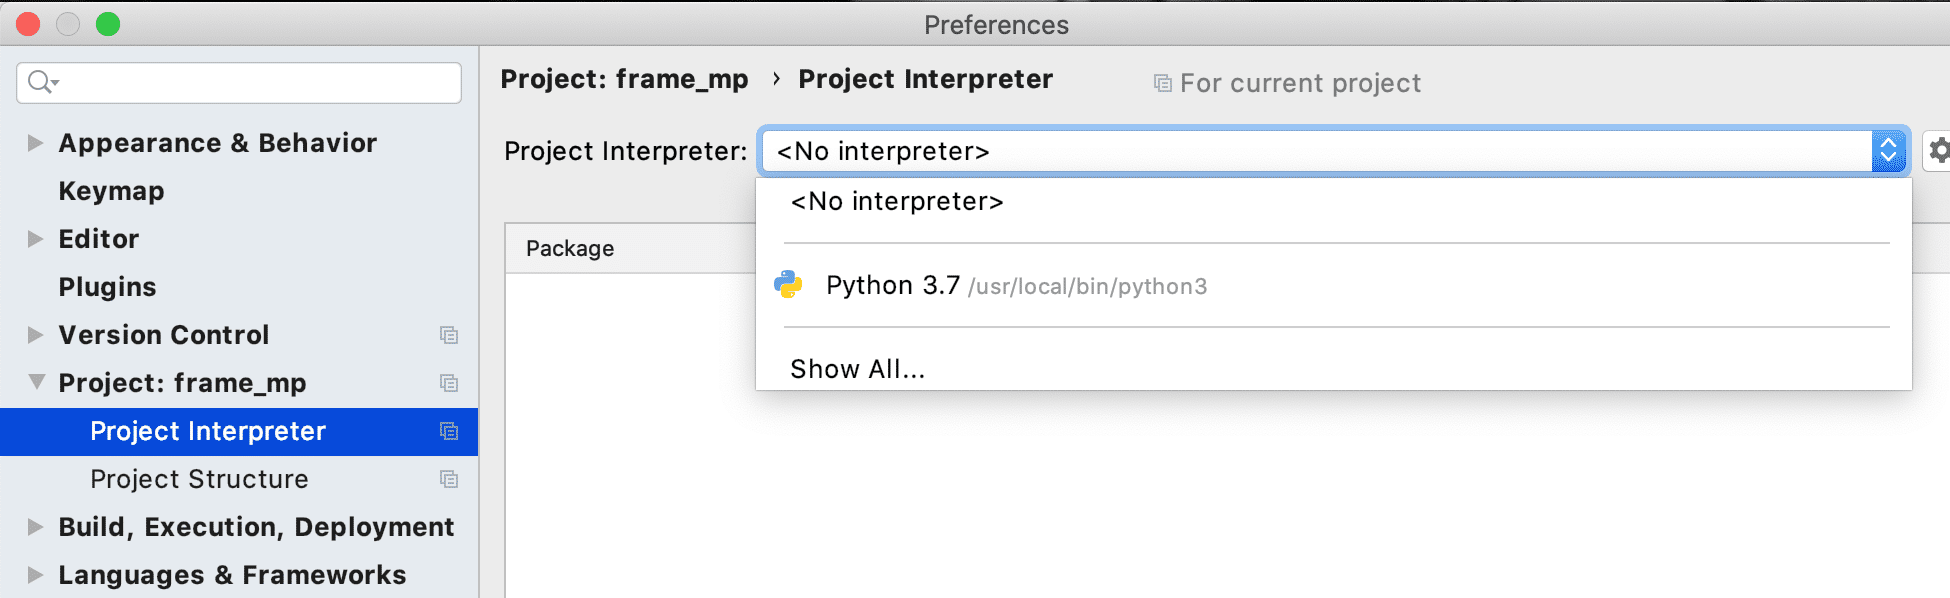Expand Languages & Frameworks section
1950x598 pixels.
tap(35, 575)
